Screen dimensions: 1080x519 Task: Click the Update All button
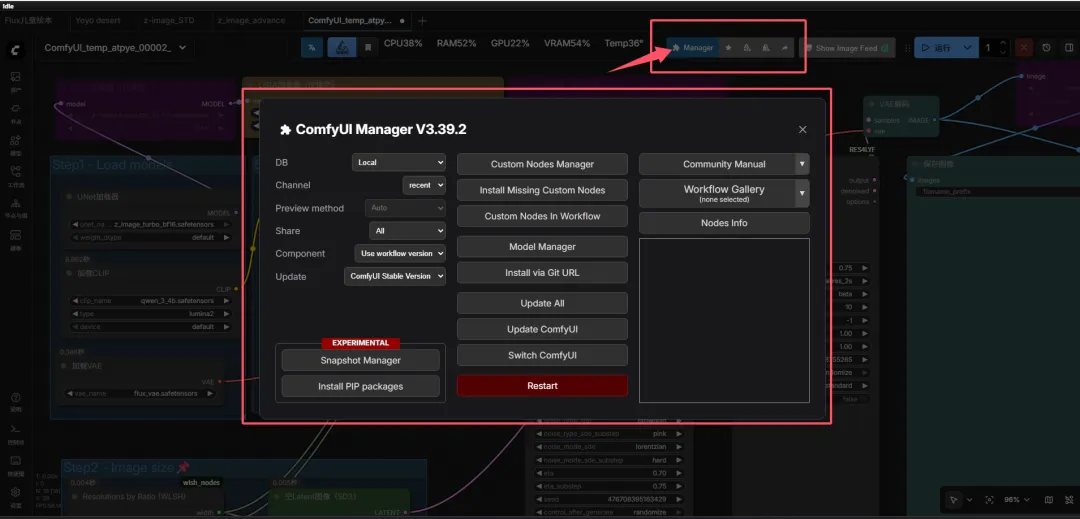[542, 303]
